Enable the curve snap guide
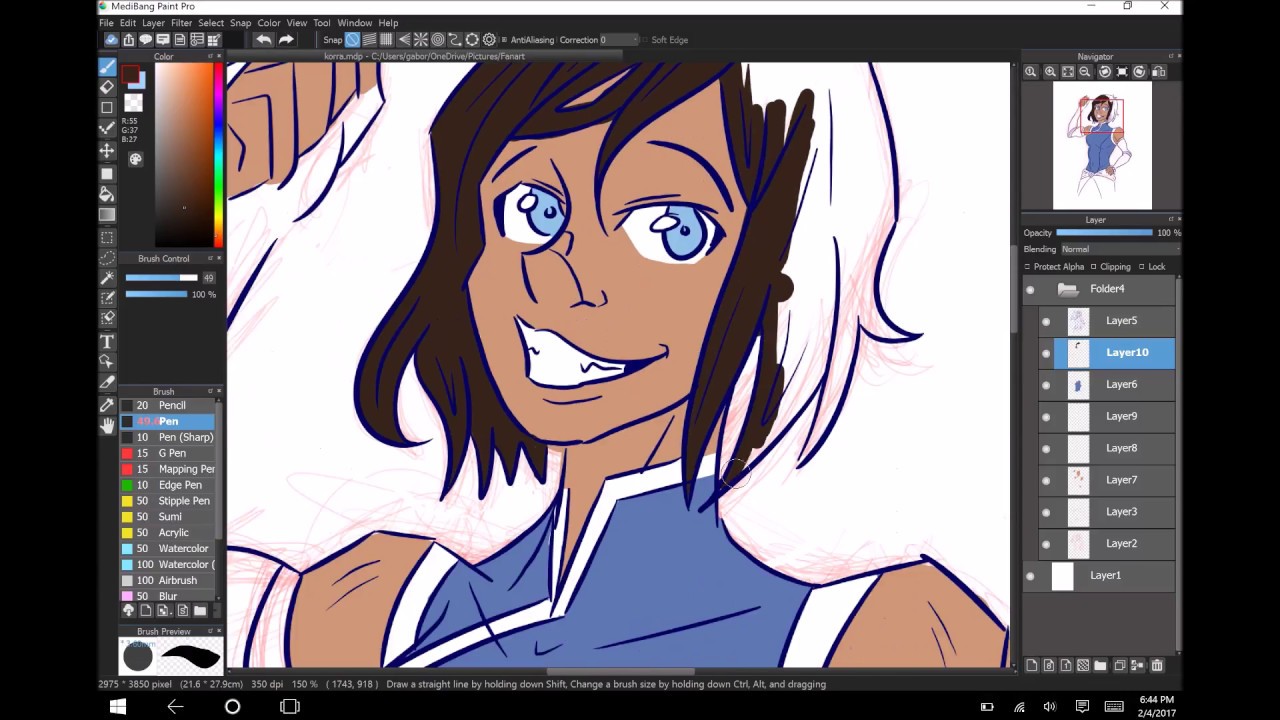1280x720 pixels. [x=455, y=40]
